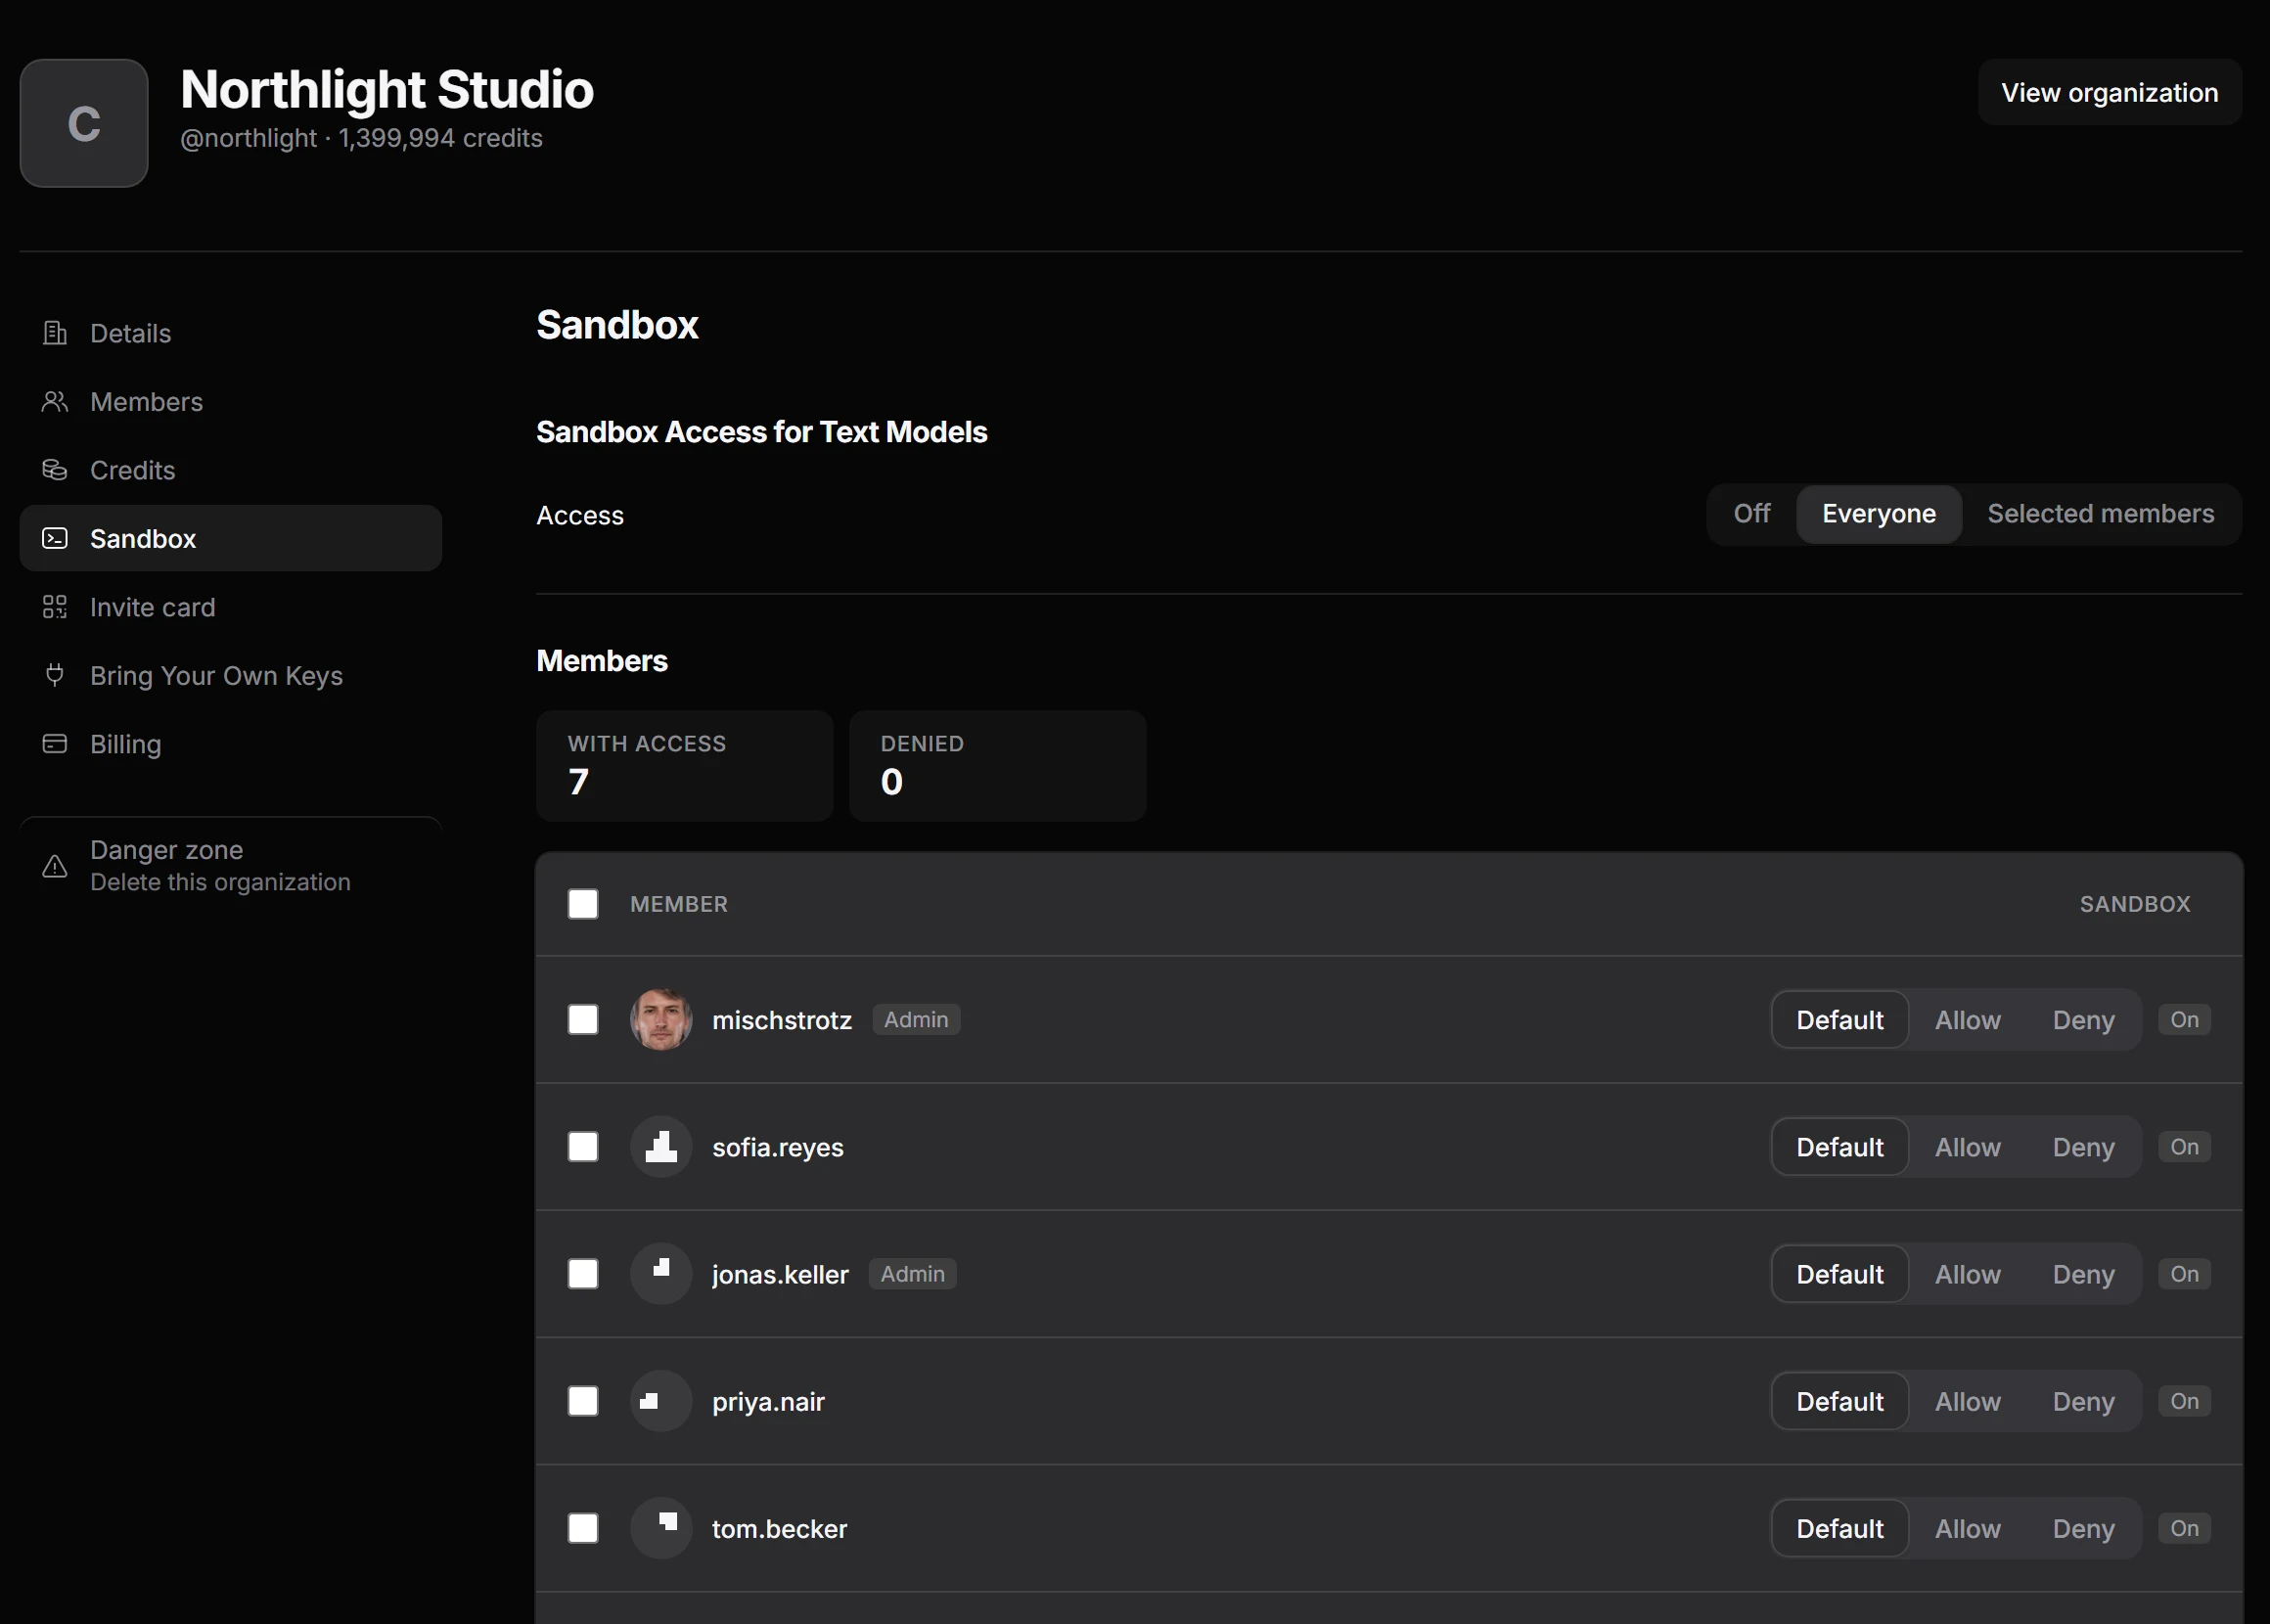
Task: Click the DENIED count card
Action: (997, 766)
